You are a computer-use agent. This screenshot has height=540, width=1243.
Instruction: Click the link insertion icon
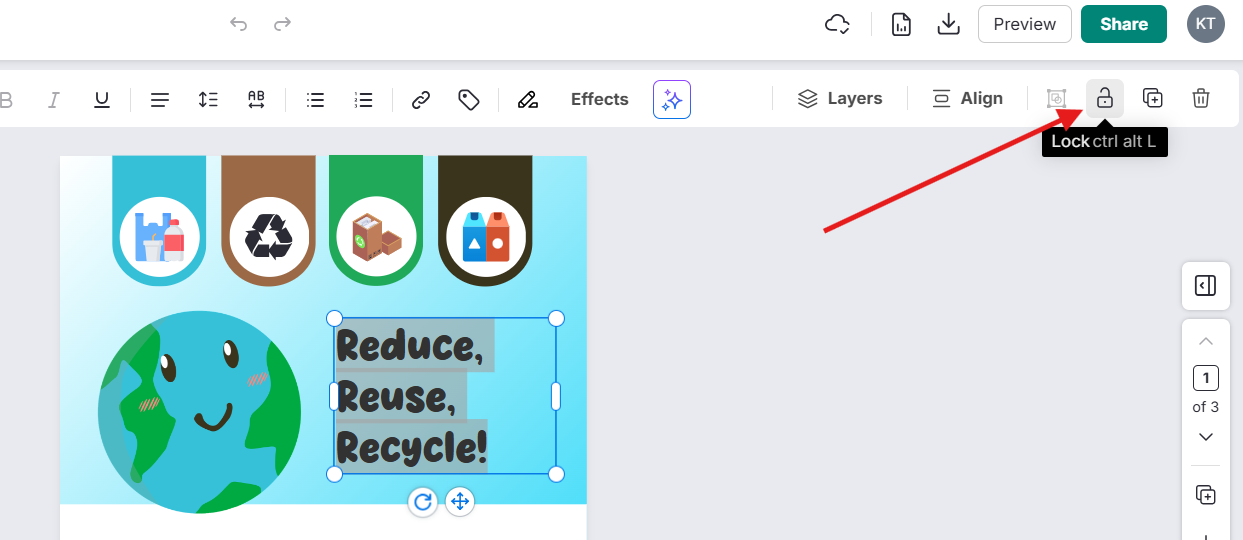tap(421, 99)
